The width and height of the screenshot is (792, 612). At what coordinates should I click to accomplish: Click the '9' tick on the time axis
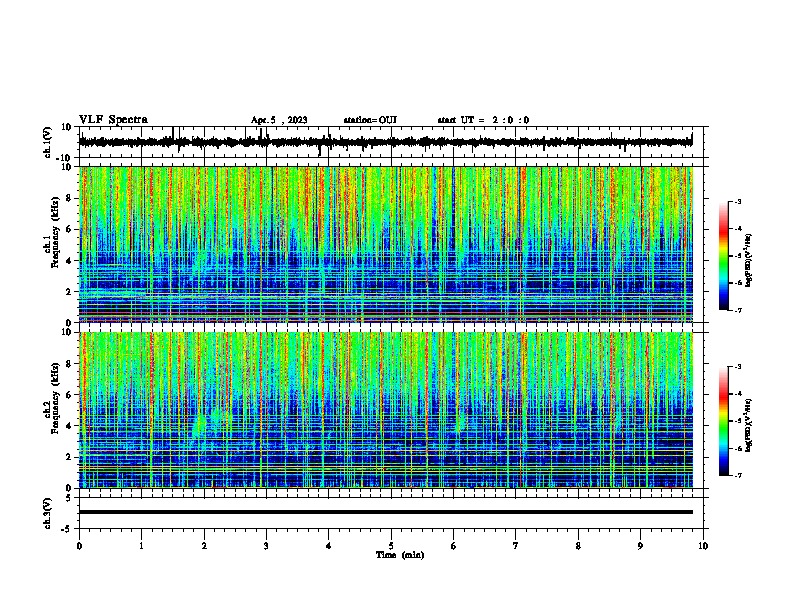click(x=640, y=546)
